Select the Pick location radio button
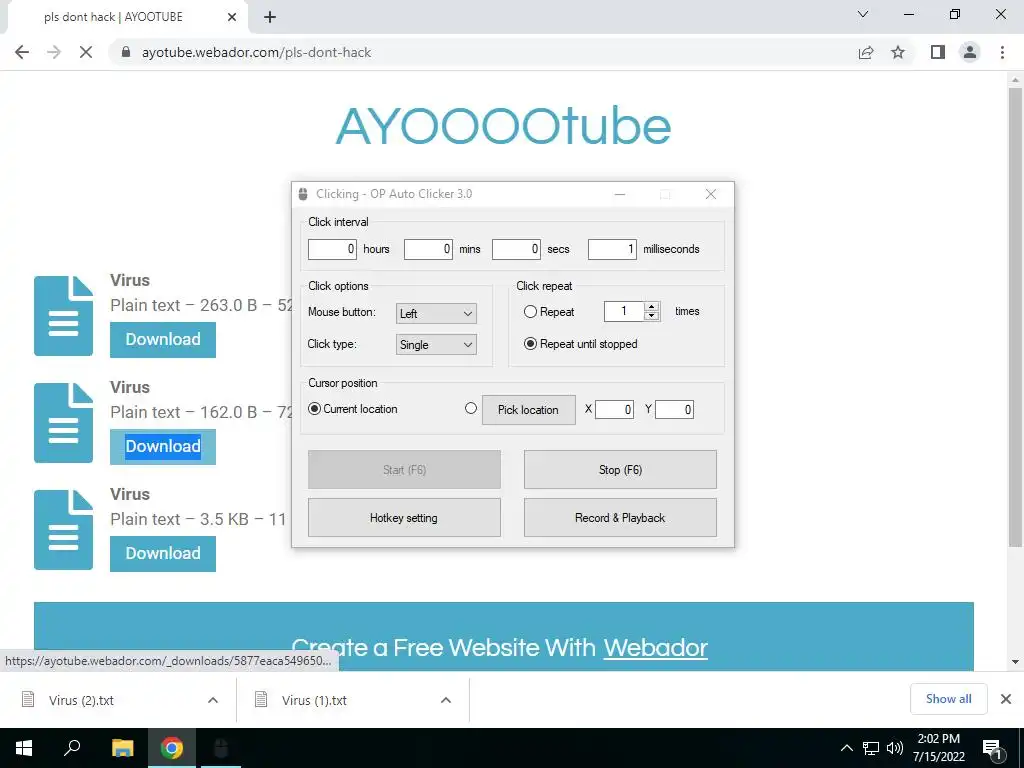The height and width of the screenshot is (768, 1024). click(471, 408)
